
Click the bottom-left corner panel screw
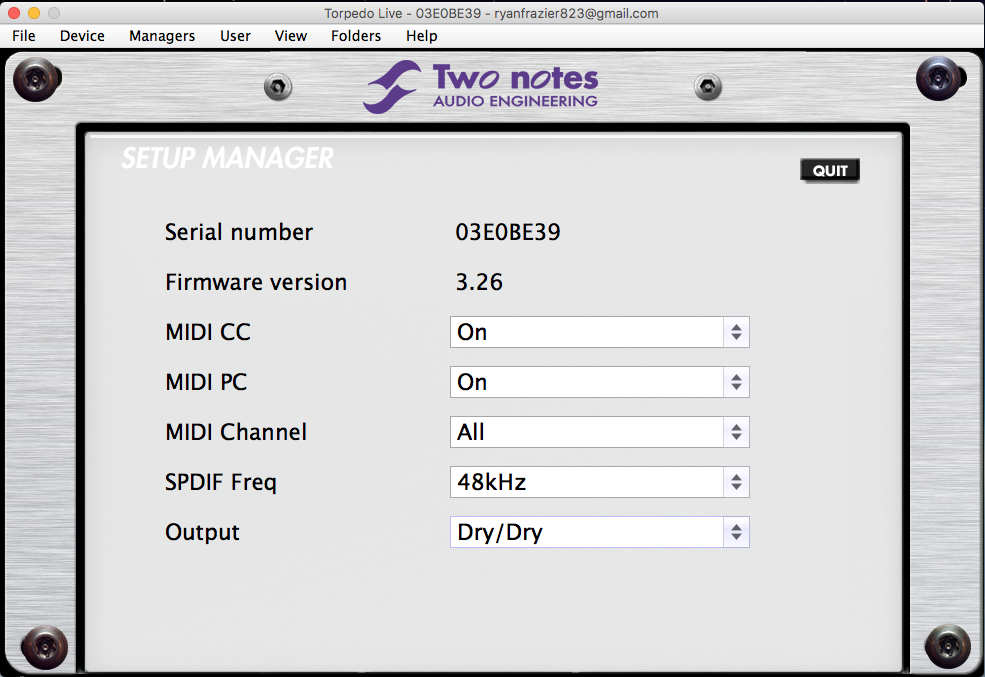[x=43, y=646]
